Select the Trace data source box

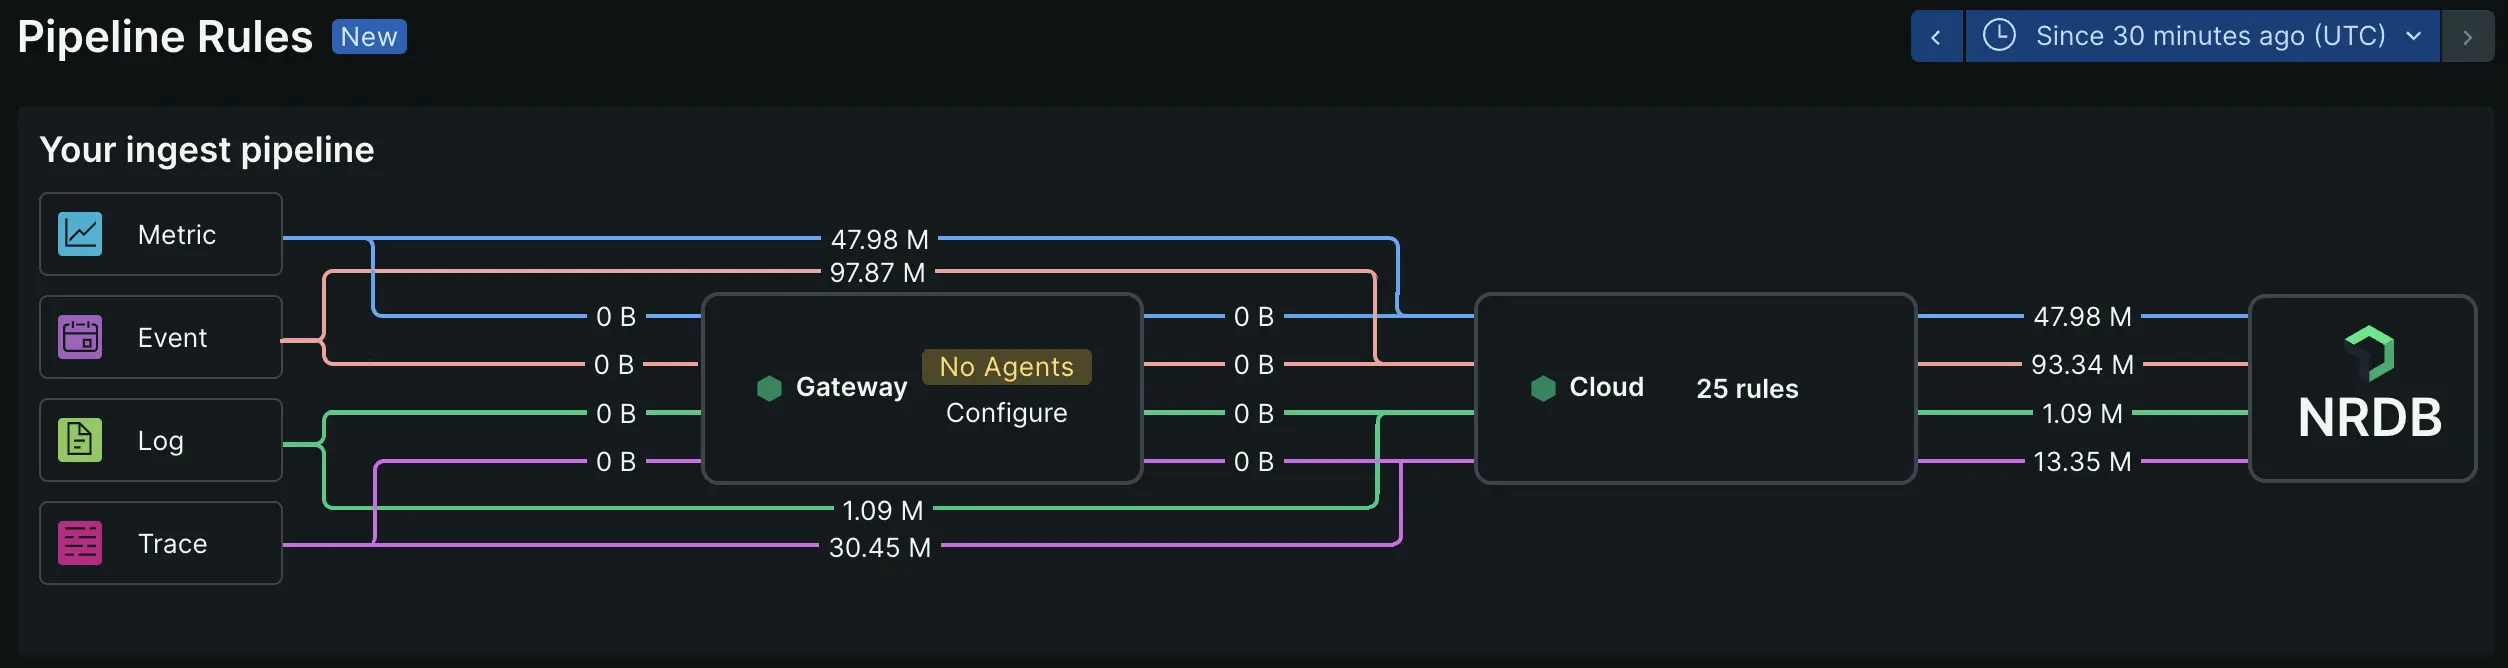tap(161, 543)
